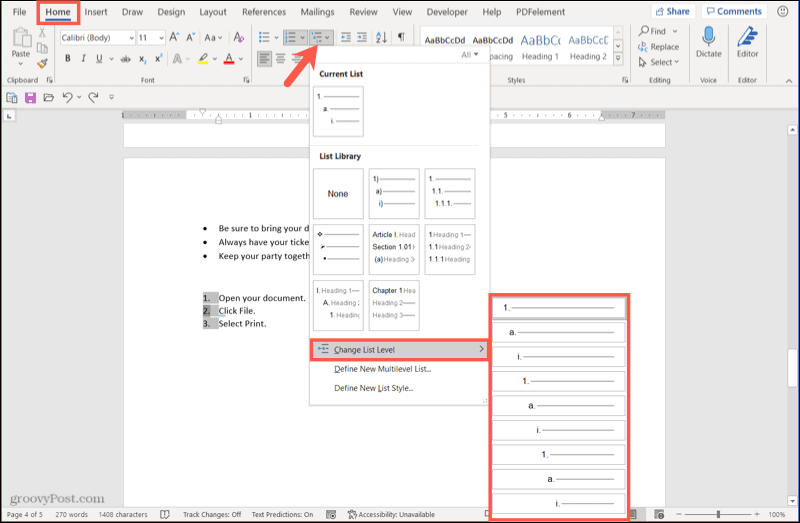
Task: Select None in the List Library
Action: (338, 194)
